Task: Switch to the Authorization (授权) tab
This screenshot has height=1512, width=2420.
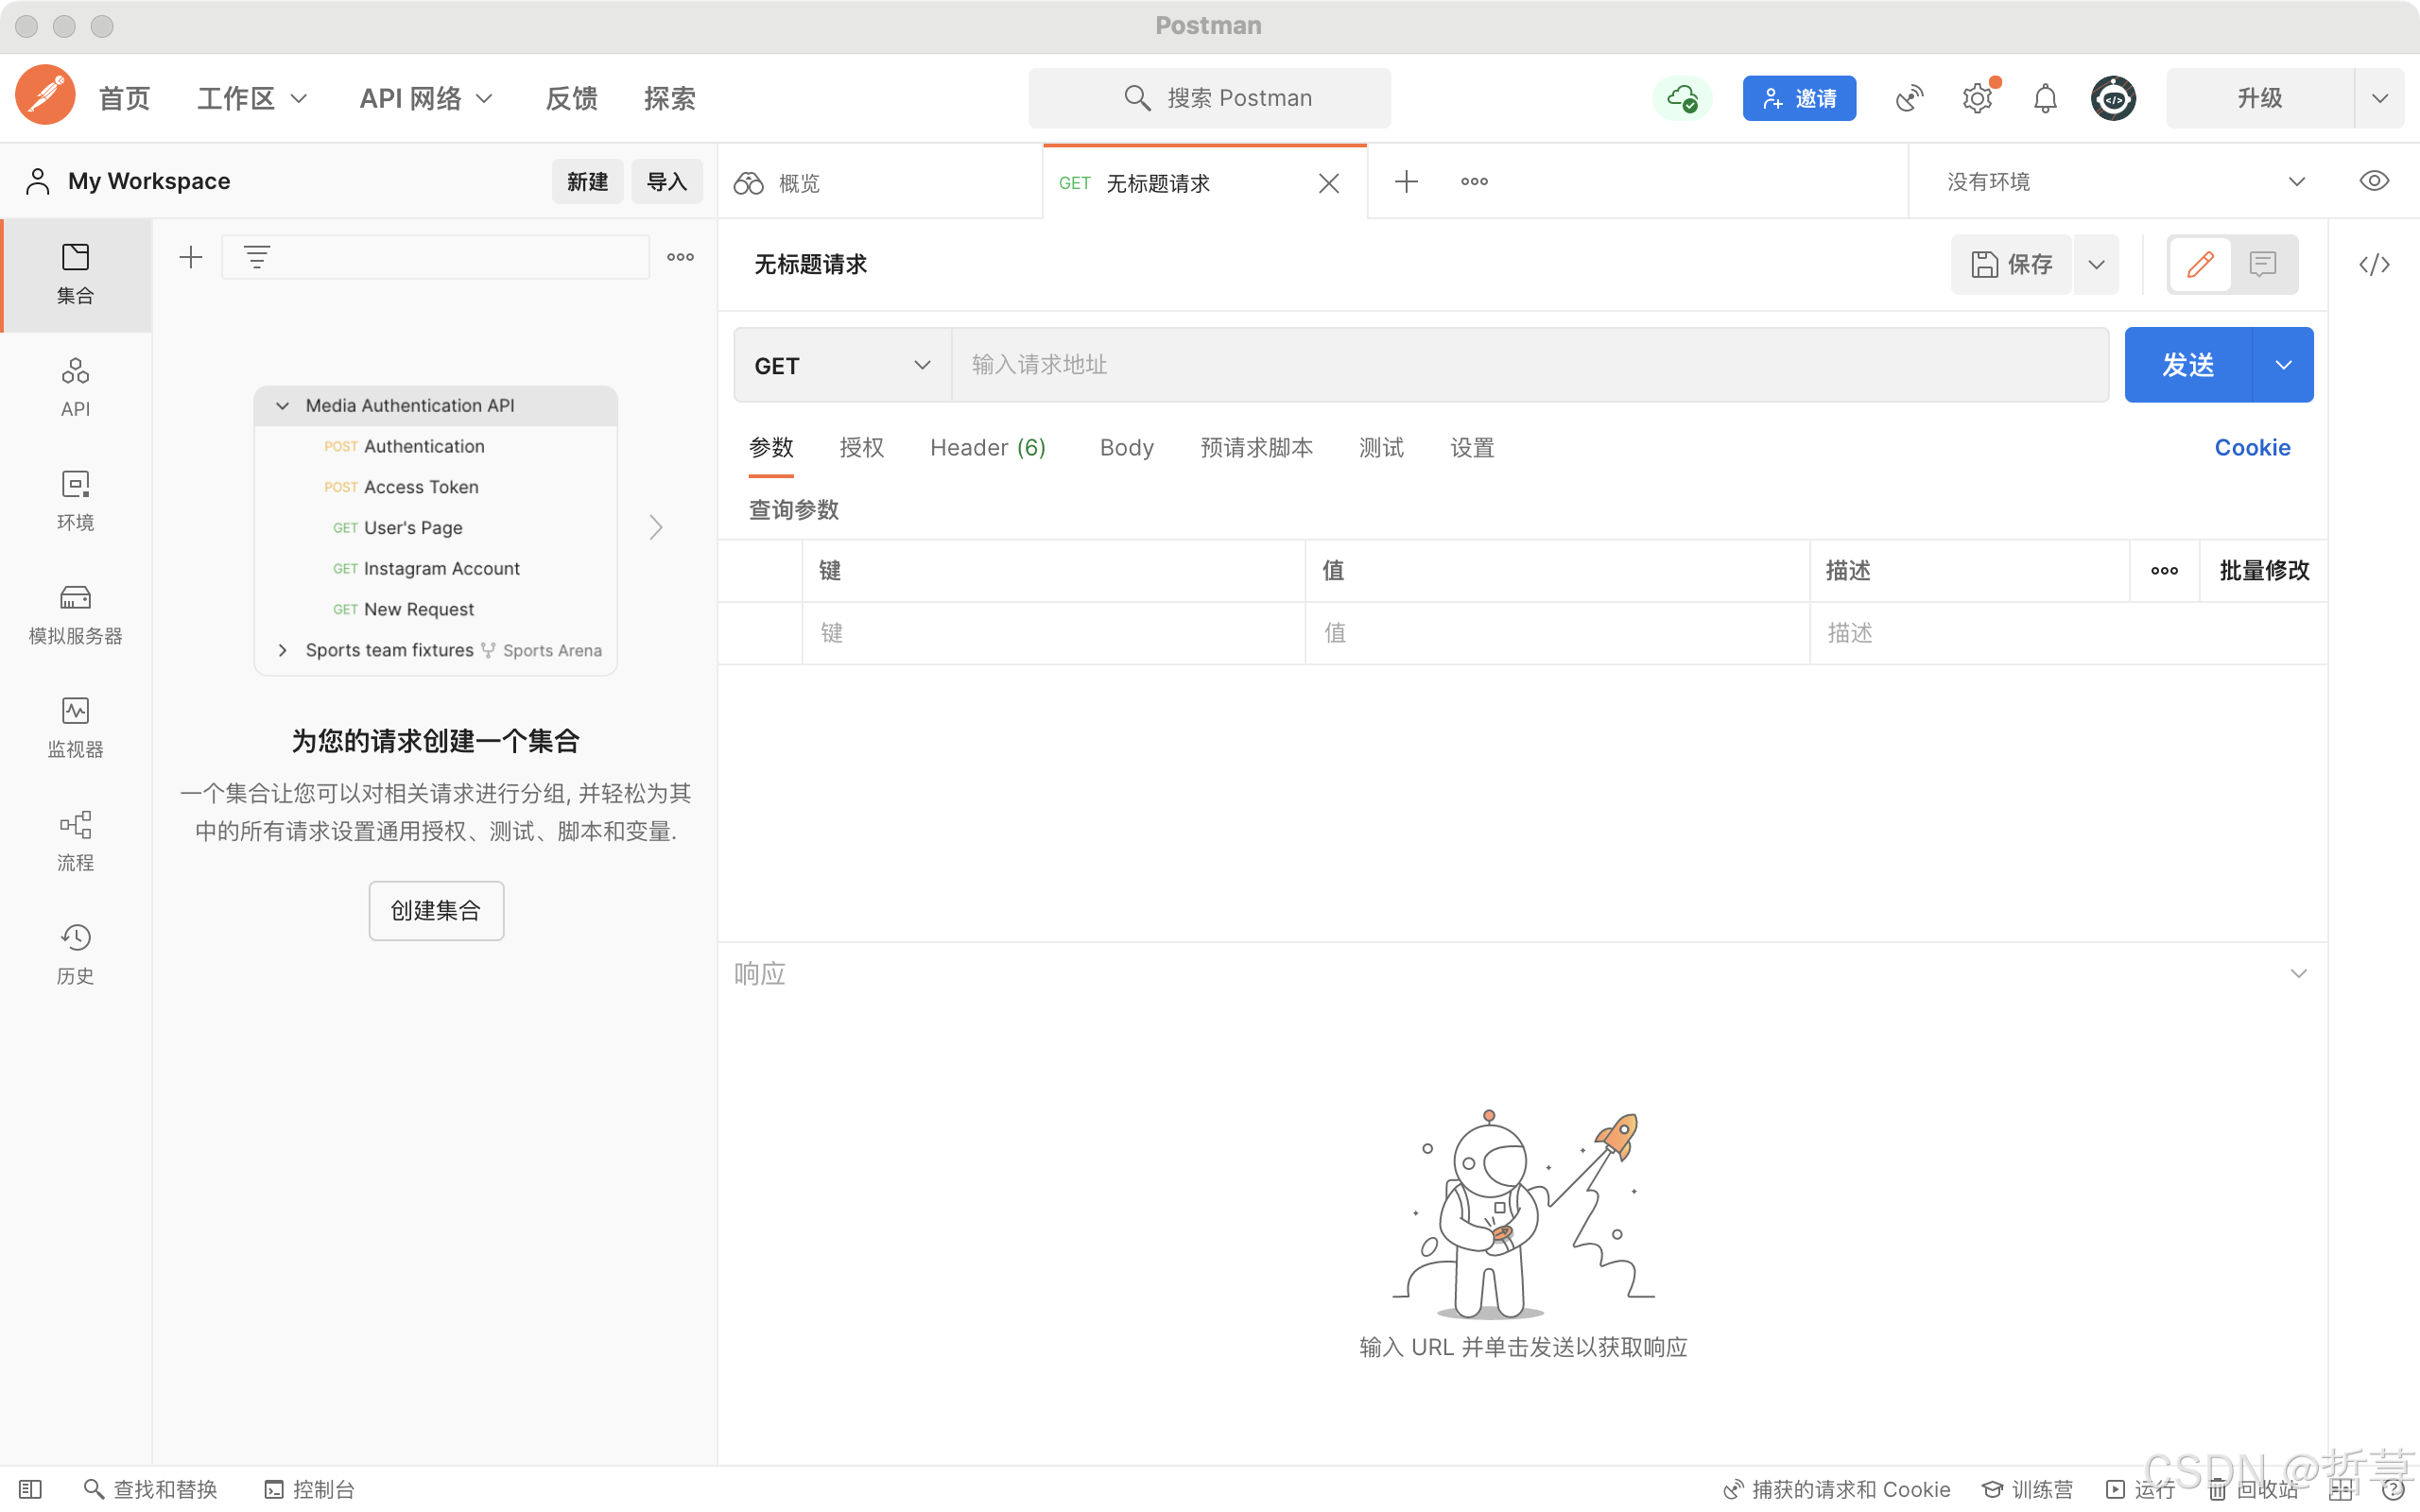Action: (x=861, y=447)
